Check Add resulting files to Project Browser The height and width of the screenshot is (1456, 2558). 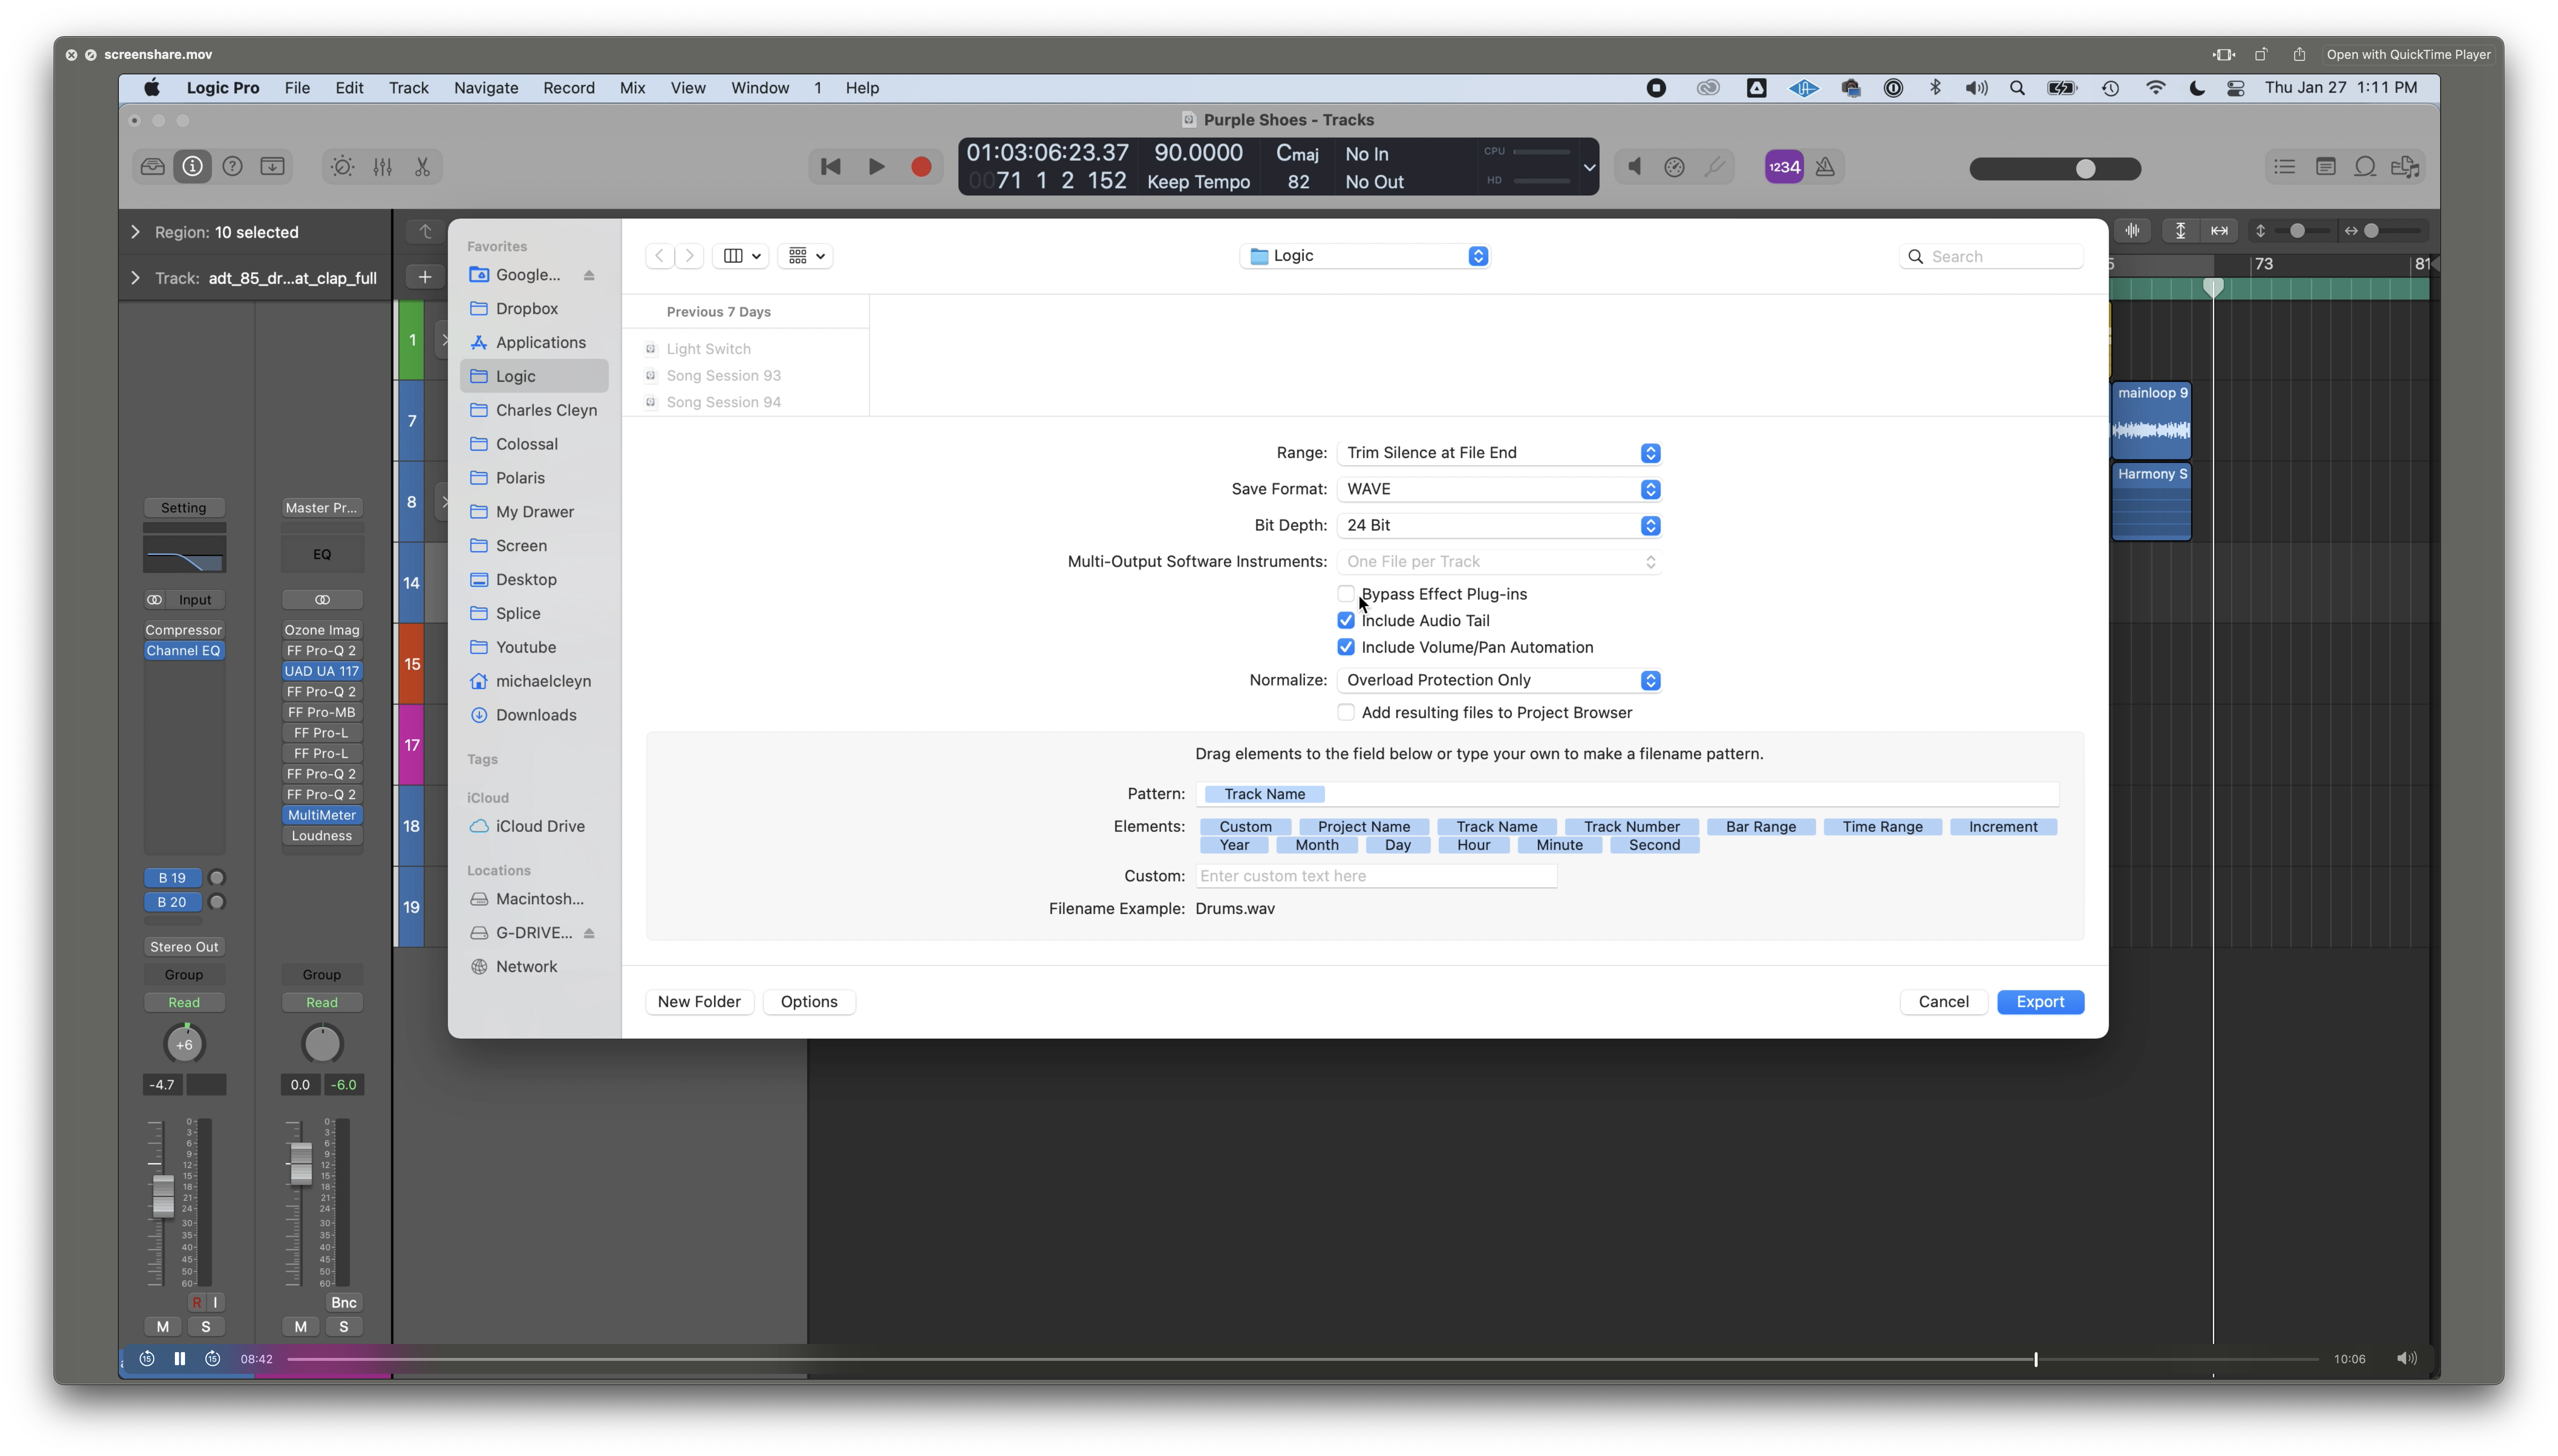point(1345,713)
